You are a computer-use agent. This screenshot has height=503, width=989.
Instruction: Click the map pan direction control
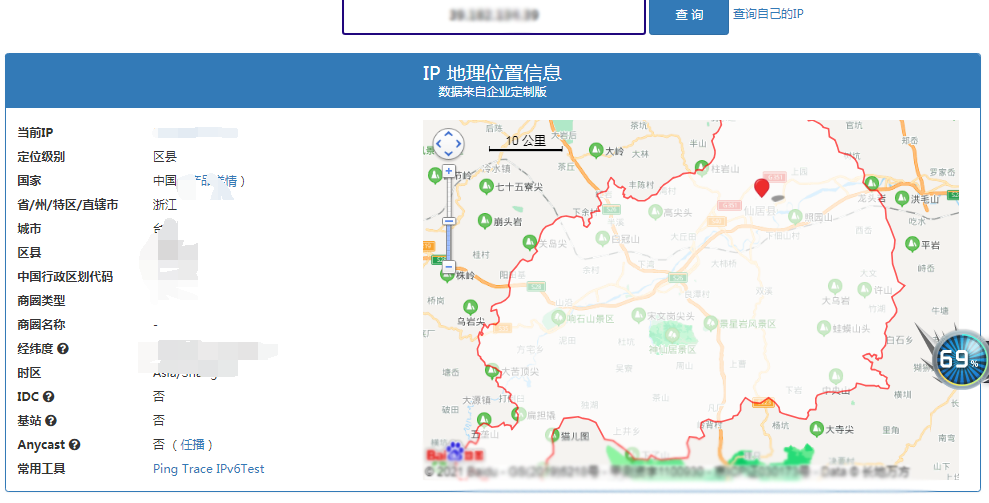[x=448, y=144]
